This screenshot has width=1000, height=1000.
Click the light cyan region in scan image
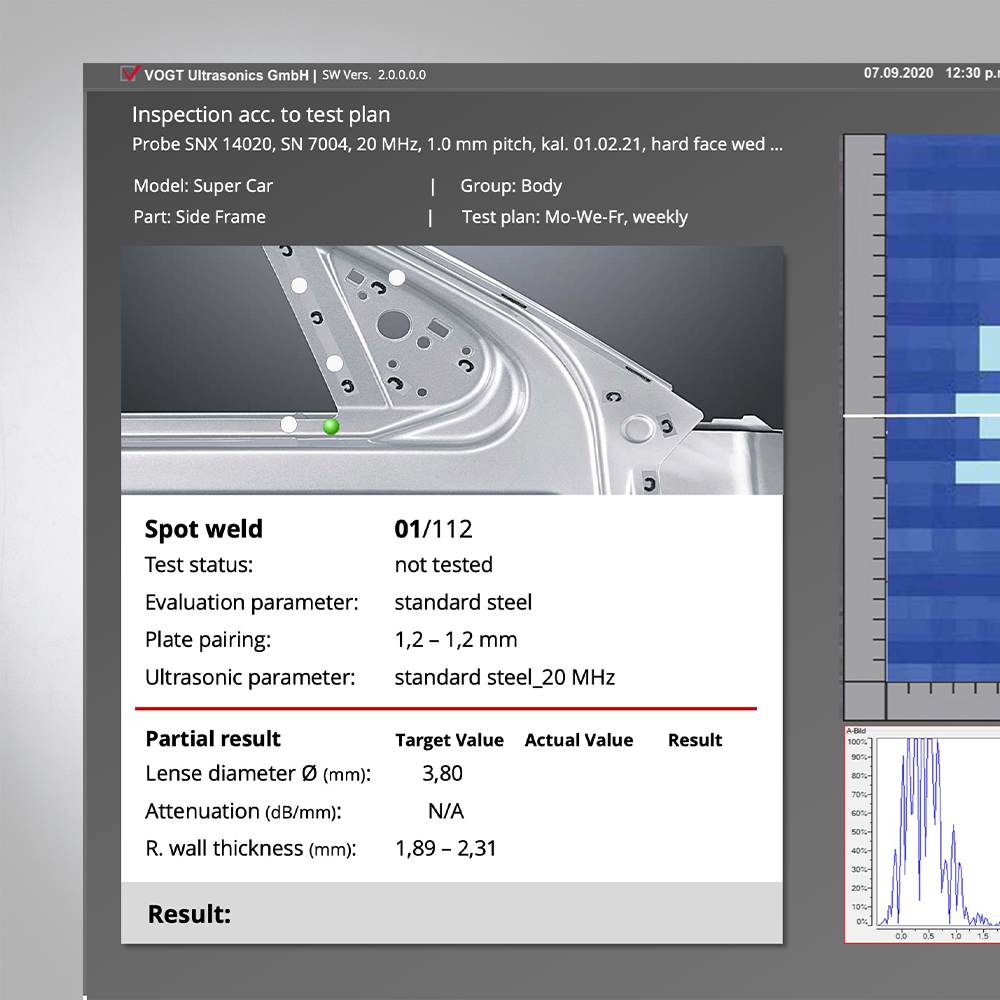[988, 350]
